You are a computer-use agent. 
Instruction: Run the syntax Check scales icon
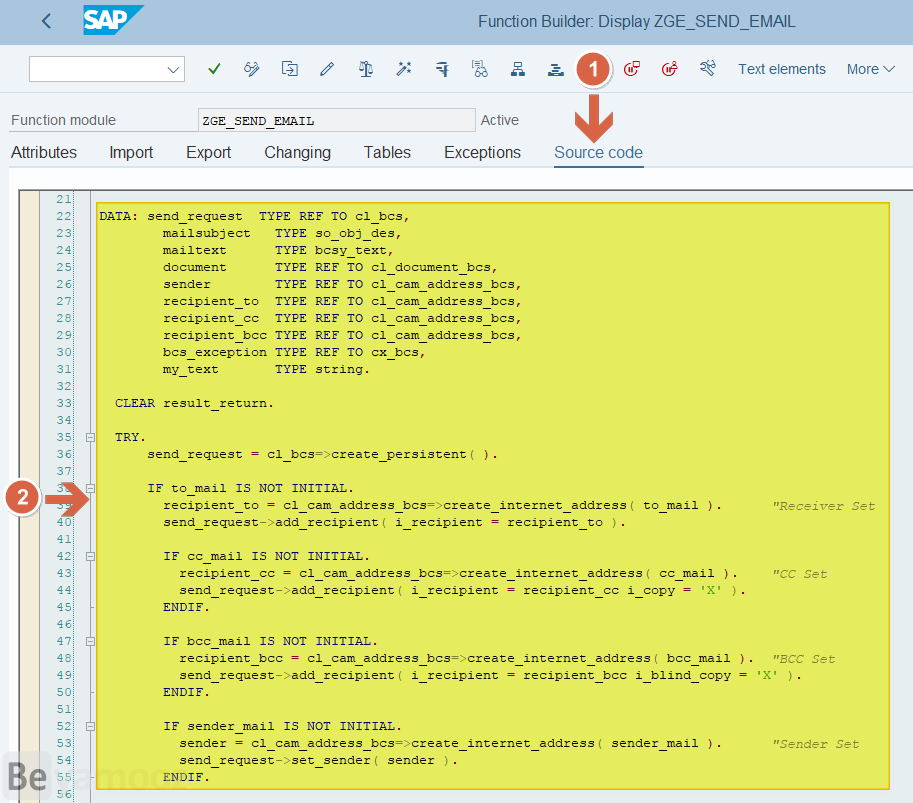point(366,69)
